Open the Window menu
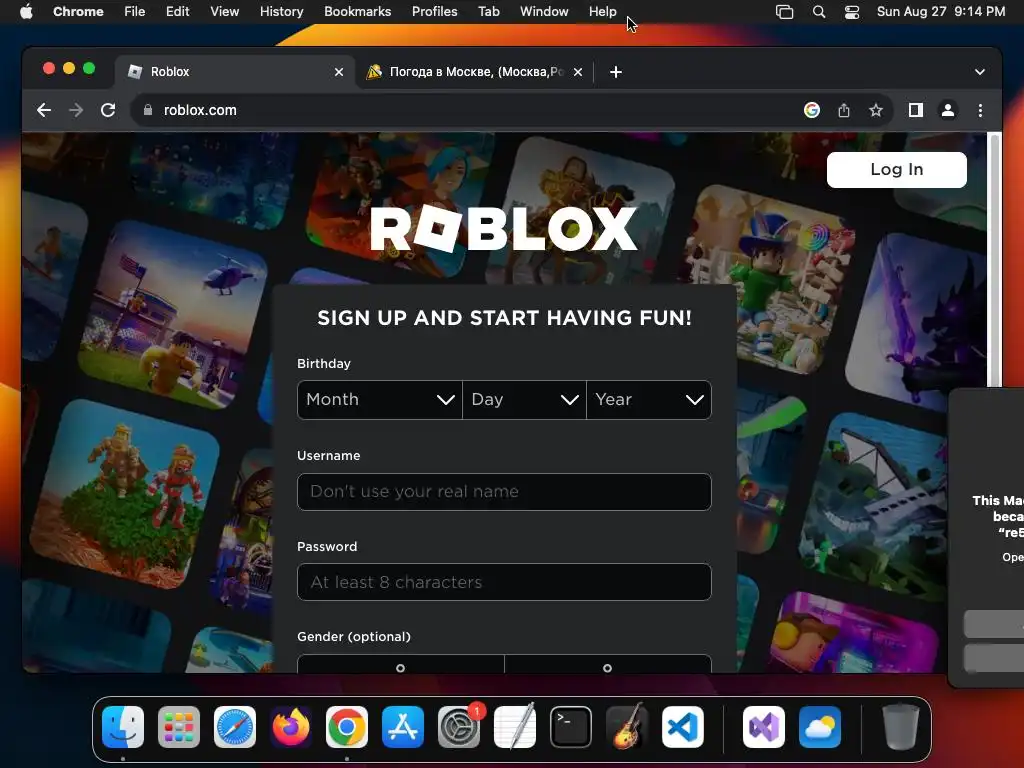This screenshot has width=1024, height=768. pyautogui.click(x=544, y=12)
